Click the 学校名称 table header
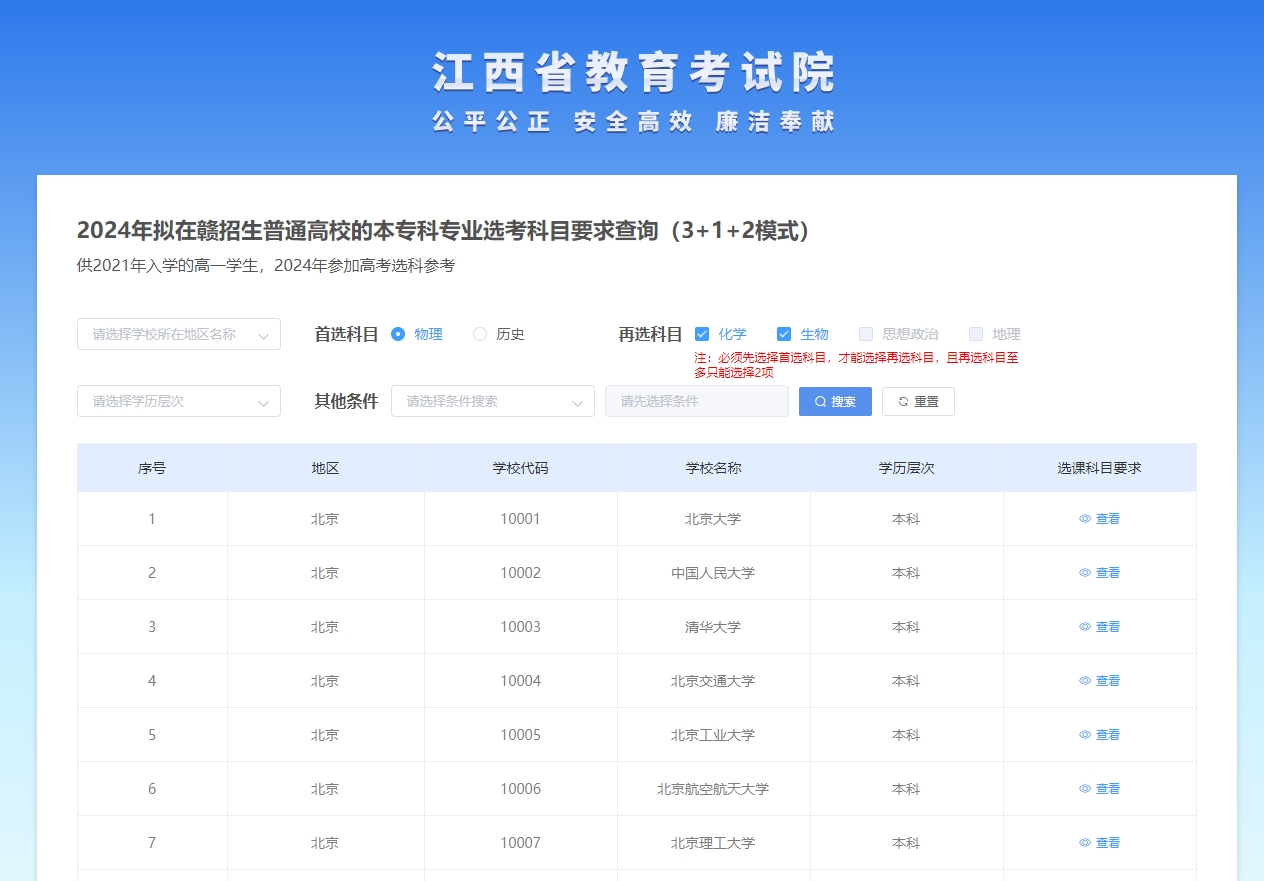This screenshot has width=1264, height=881. tap(713, 467)
